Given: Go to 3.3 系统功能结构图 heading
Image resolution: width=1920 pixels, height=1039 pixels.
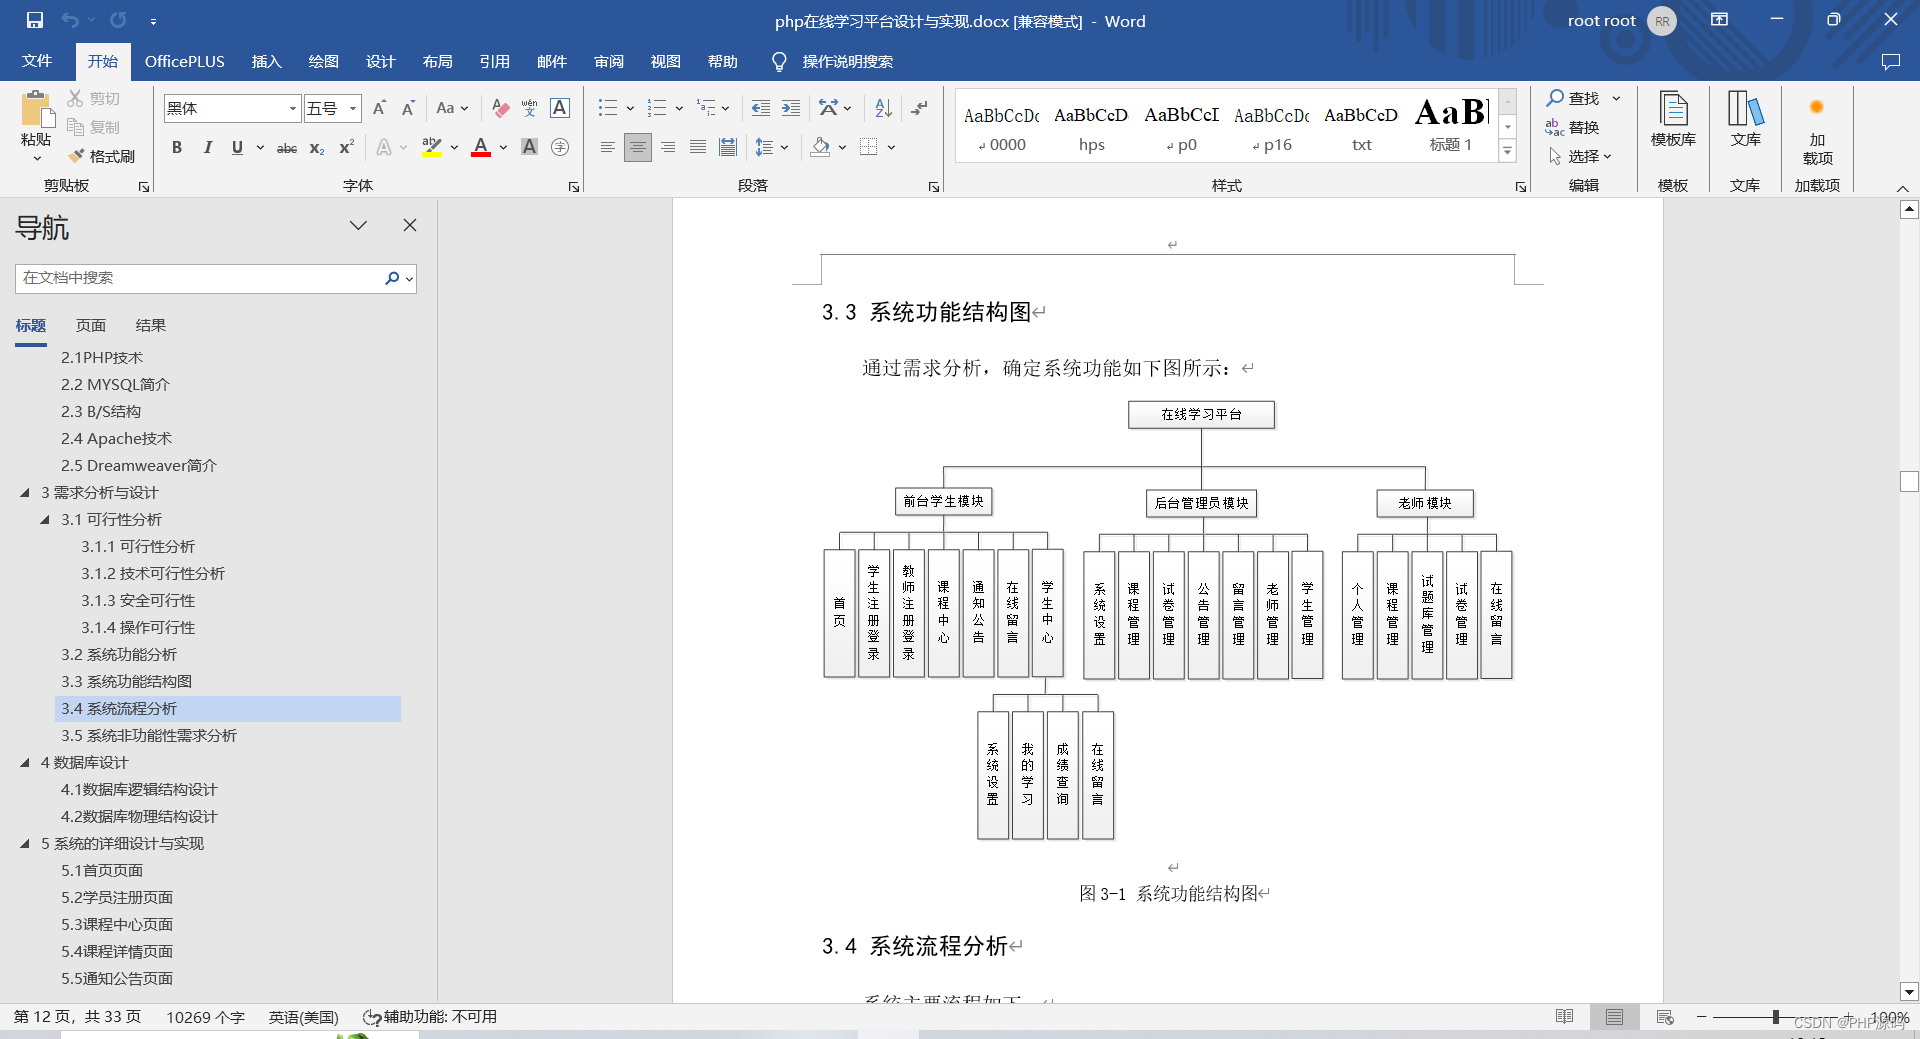Looking at the screenshot, I should pos(126,682).
